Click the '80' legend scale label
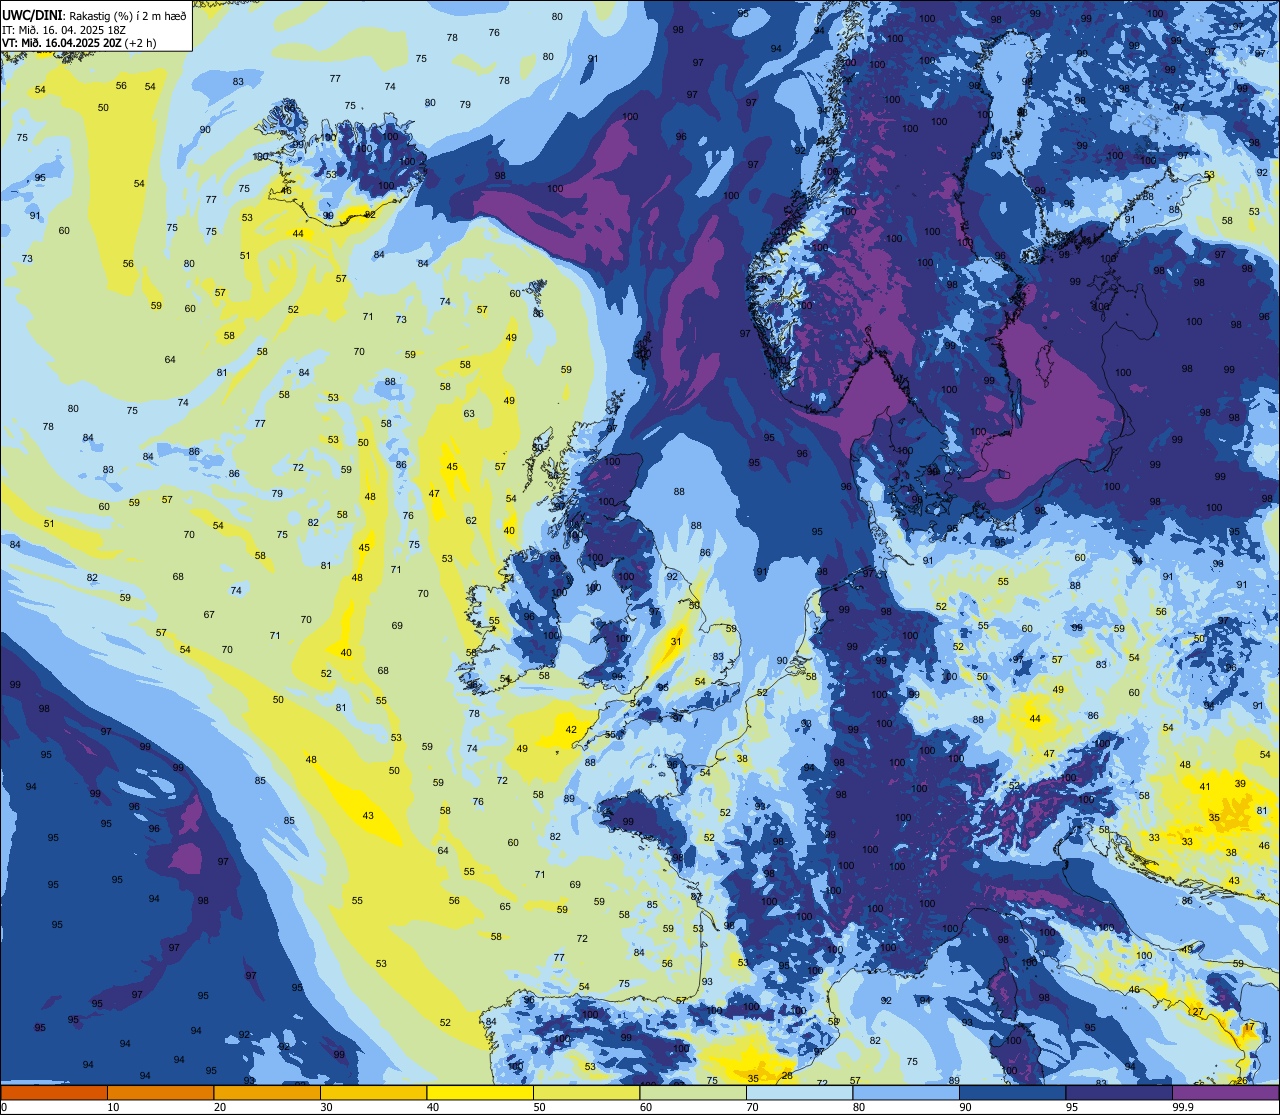The width and height of the screenshot is (1280, 1115). click(859, 1107)
